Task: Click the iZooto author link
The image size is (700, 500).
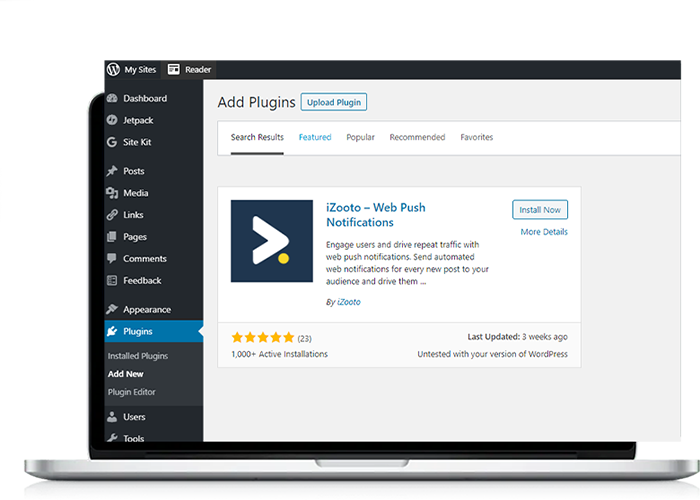Action: (x=349, y=302)
